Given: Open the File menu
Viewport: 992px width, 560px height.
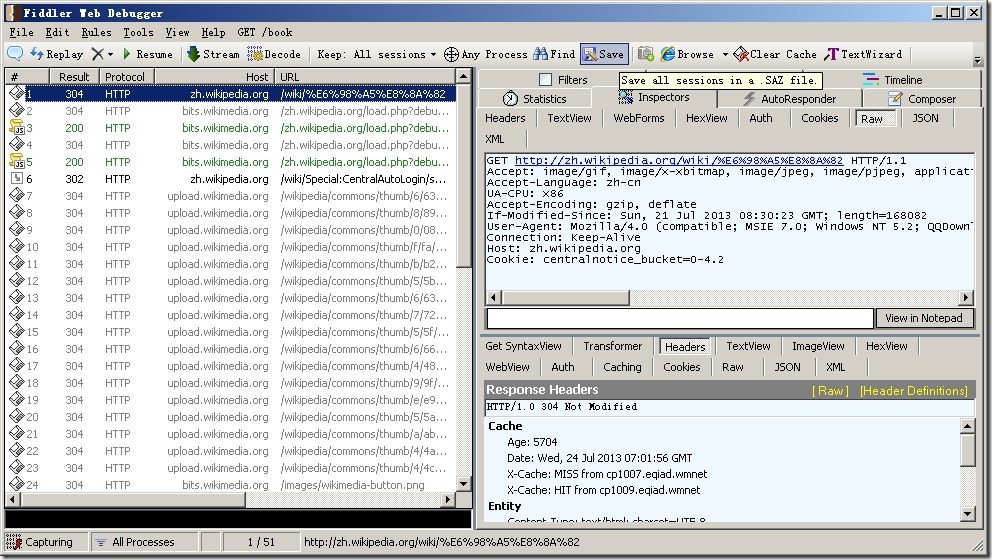Looking at the screenshot, I should (21, 32).
